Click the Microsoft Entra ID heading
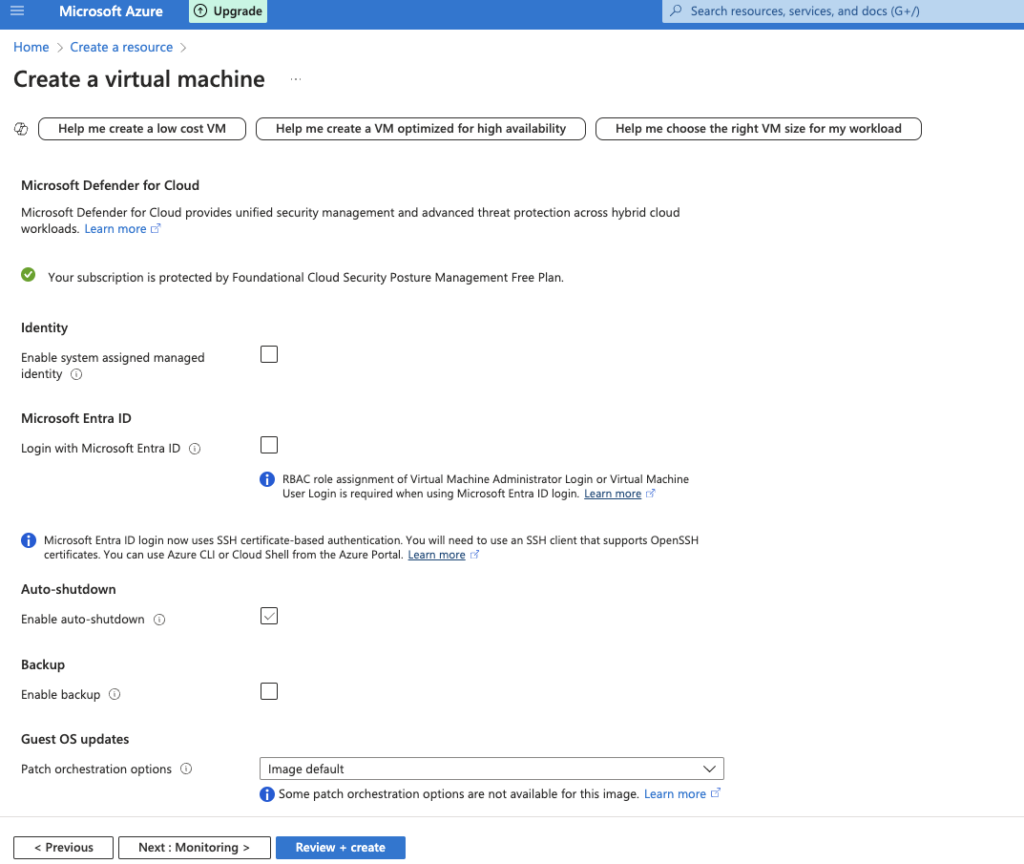This screenshot has height=864, width=1024. (76, 419)
